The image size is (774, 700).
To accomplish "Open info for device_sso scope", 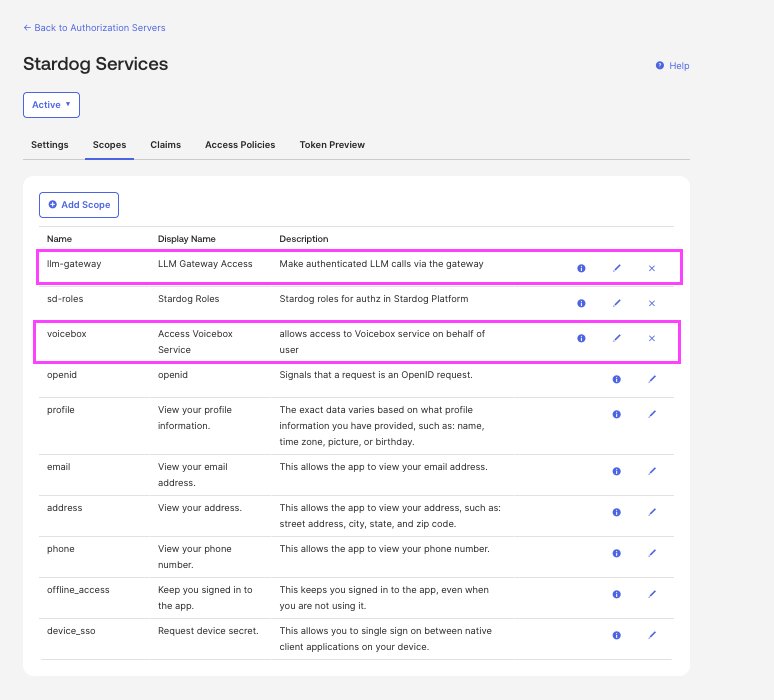I will (x=617, y=635).
